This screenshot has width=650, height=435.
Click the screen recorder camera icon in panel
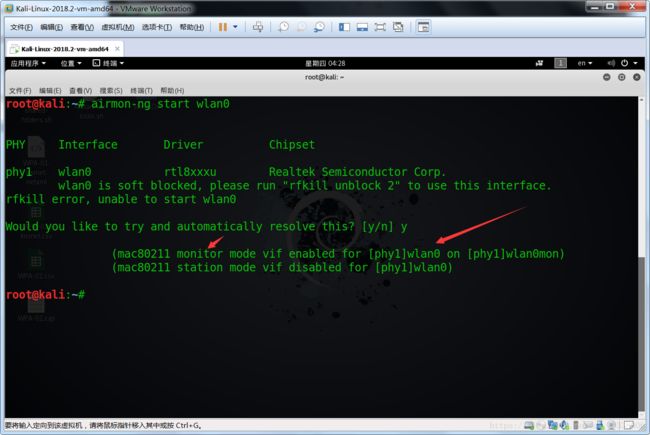click(539, 63)
